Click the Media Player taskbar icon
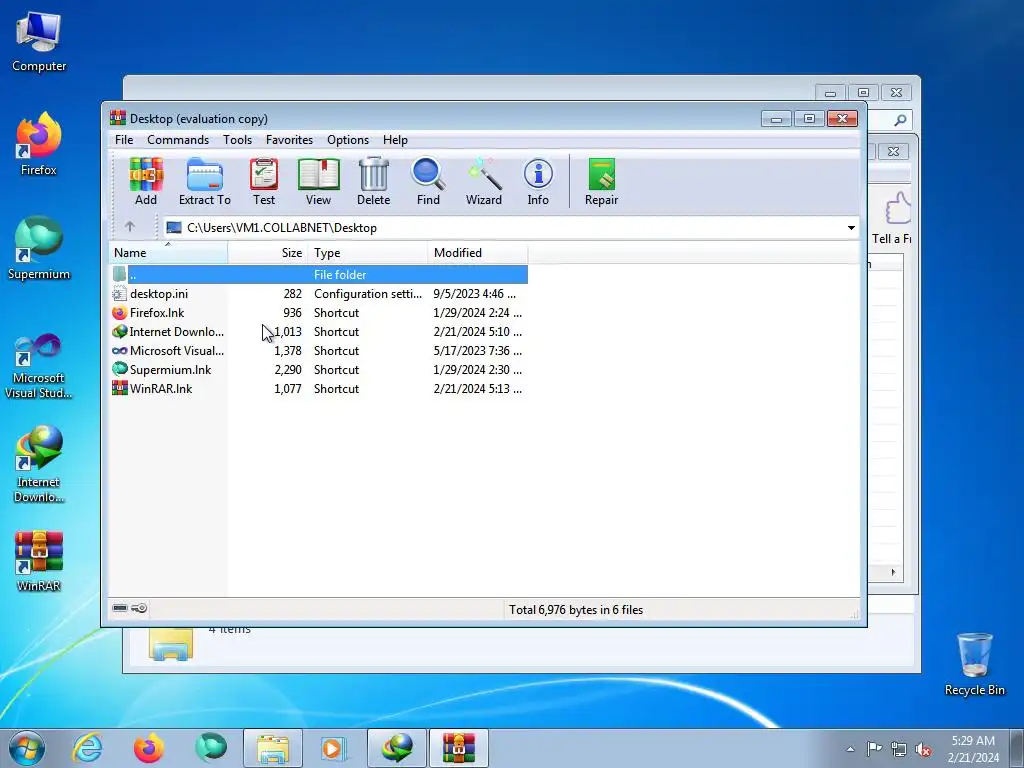Screen dimensions: 1024x768 click(333, 748)
